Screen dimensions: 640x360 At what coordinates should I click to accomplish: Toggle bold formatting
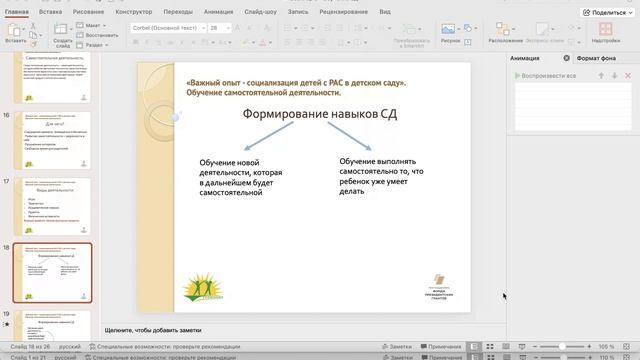coord(136,42)
